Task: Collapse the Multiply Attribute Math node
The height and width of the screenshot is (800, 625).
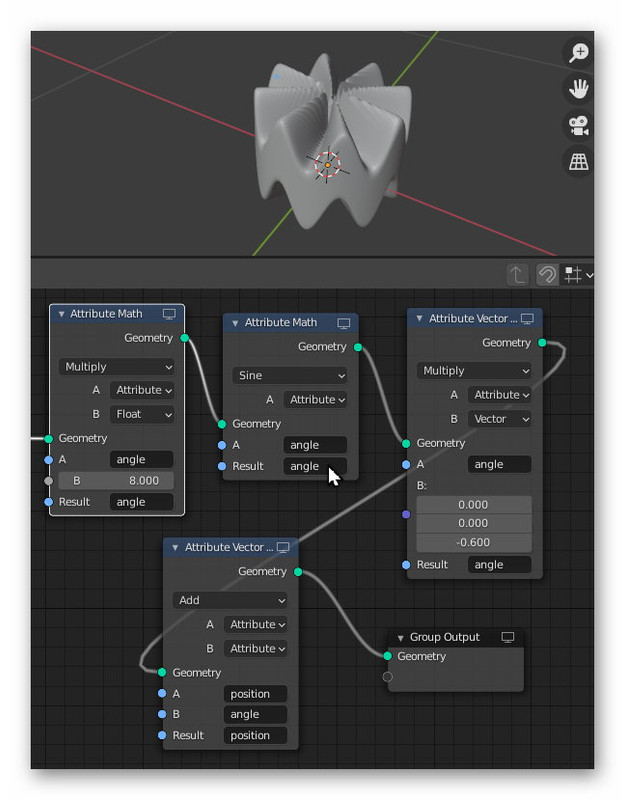Action: coord(61,314)
